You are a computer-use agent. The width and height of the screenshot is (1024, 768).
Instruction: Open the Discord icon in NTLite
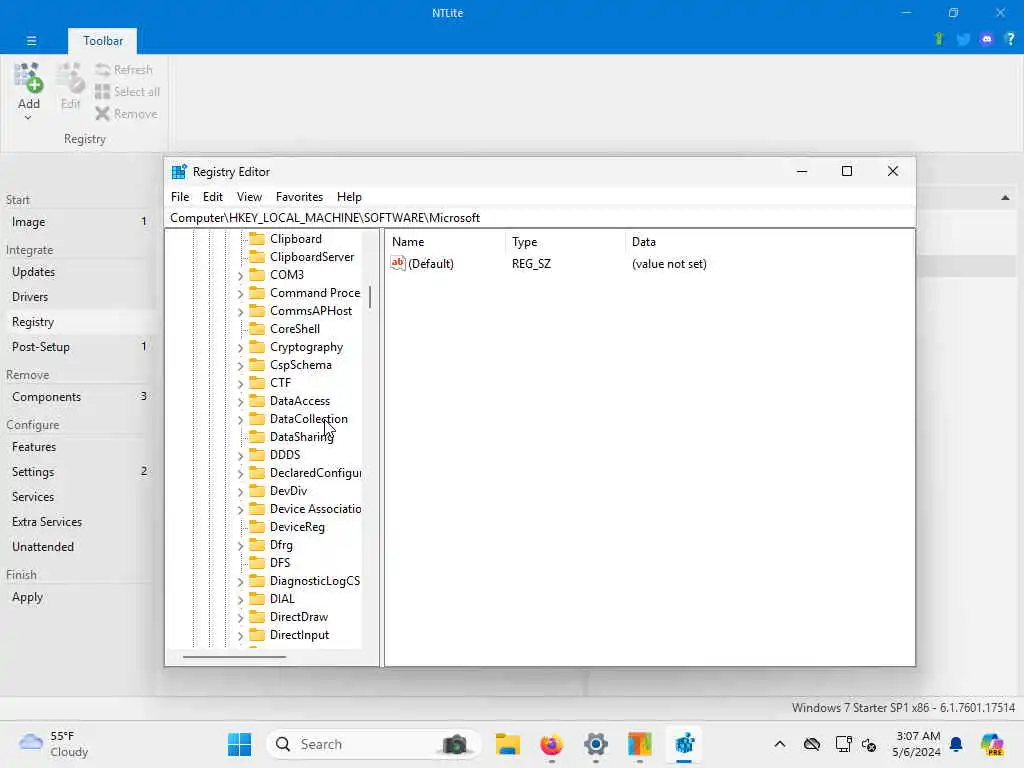pos(987,39)
